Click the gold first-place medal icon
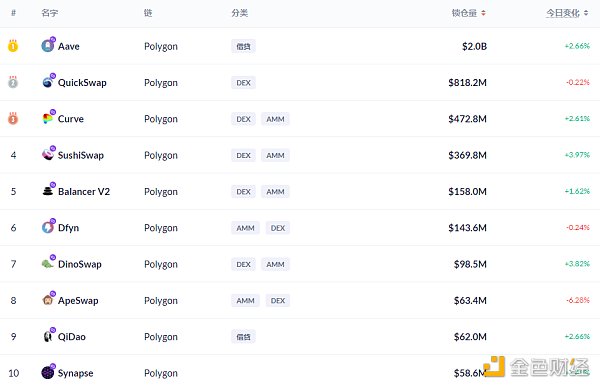This screenshot has height=388, width=600. [13, 46]
